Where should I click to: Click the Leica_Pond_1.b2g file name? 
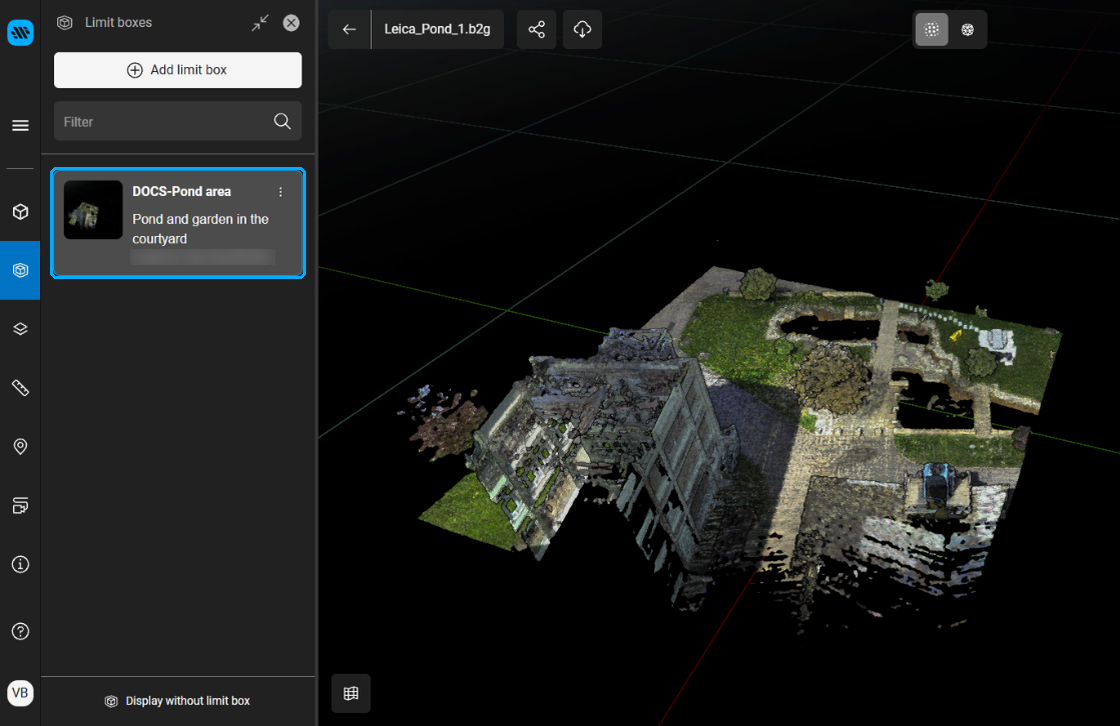point(437,29)
